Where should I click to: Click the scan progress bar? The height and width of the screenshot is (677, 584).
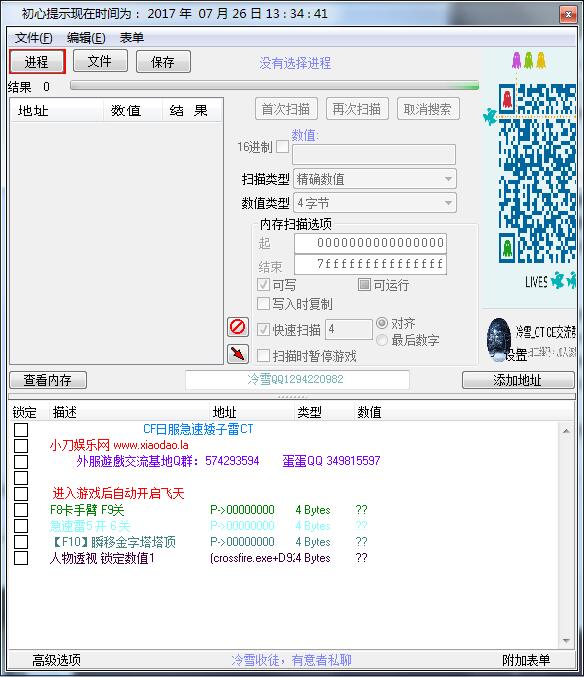275,85
